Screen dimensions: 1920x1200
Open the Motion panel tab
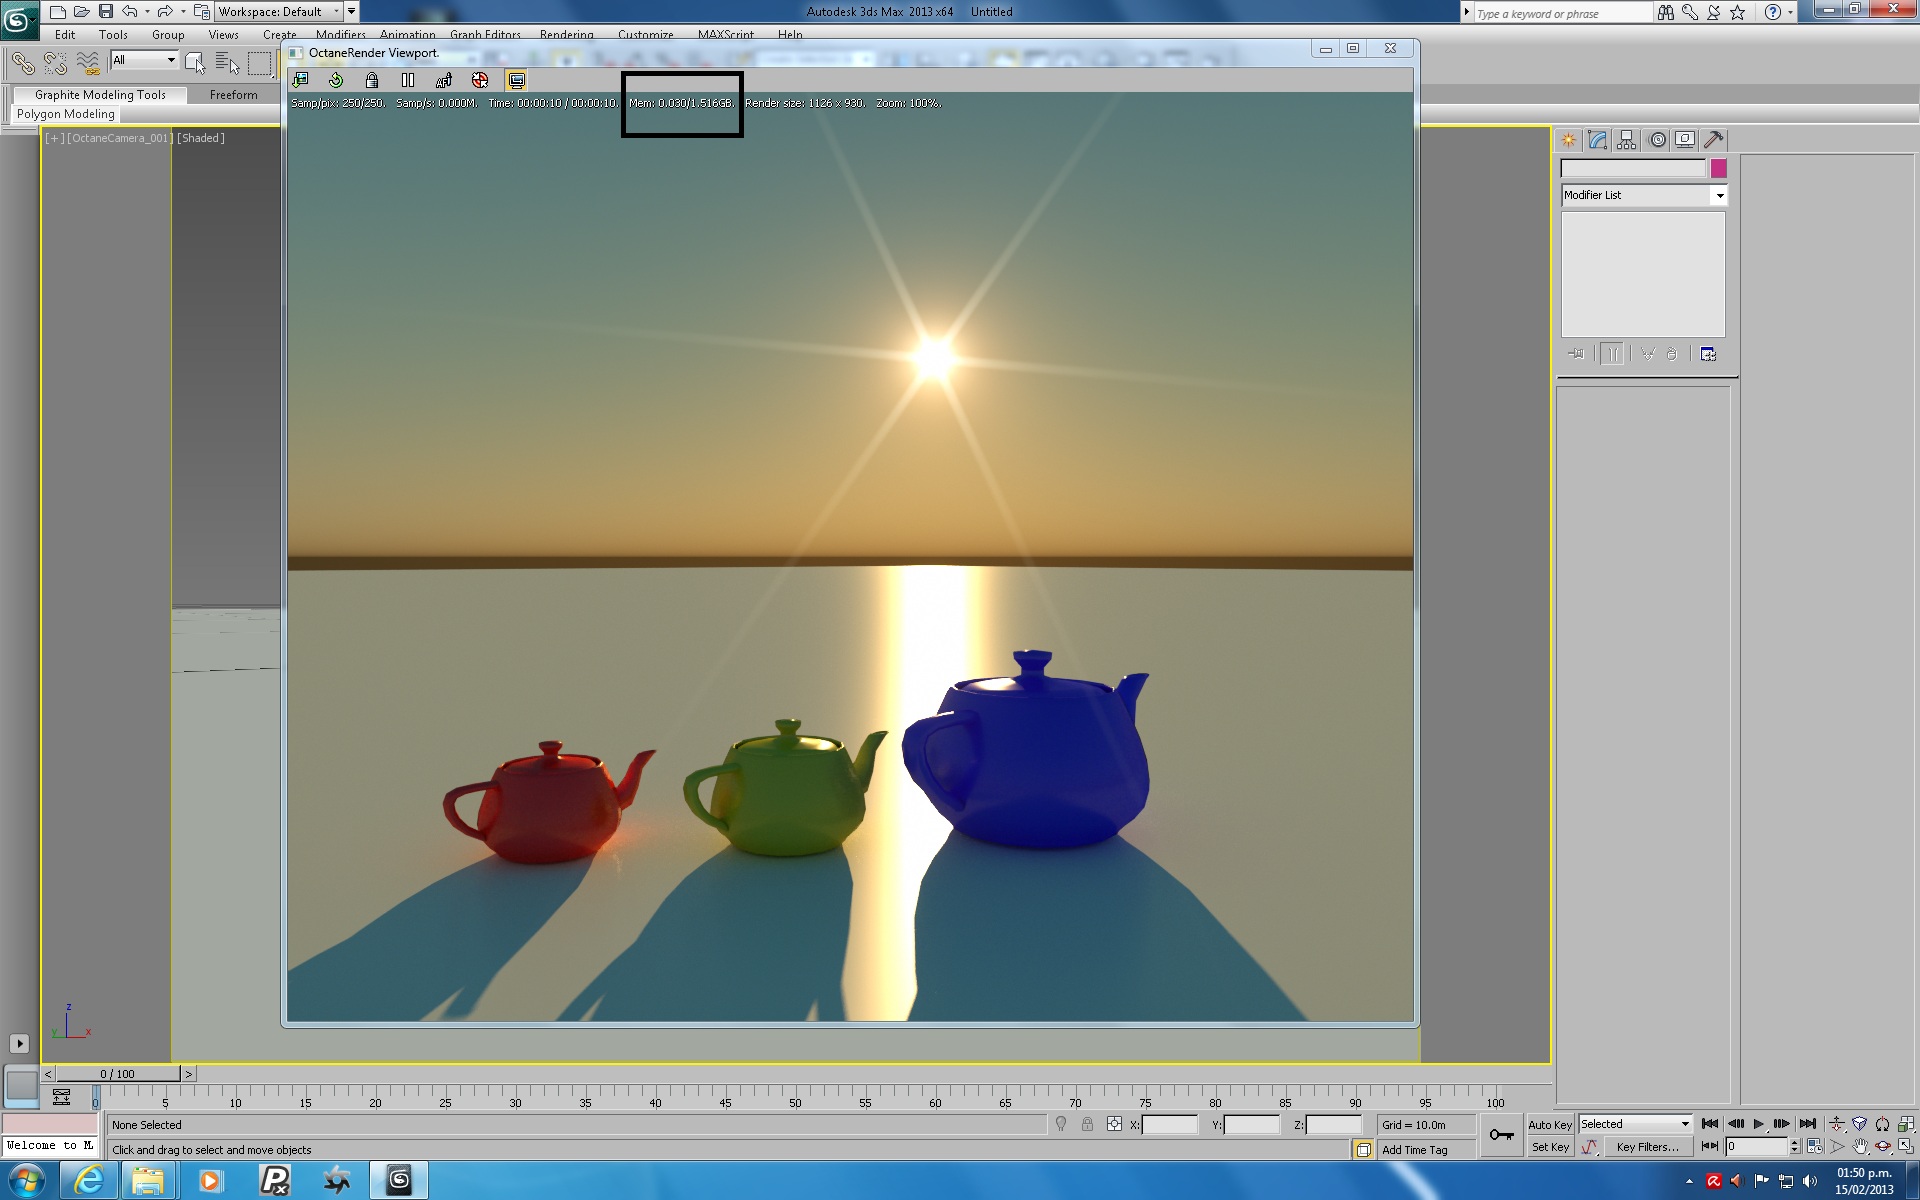pos(1657,140)
